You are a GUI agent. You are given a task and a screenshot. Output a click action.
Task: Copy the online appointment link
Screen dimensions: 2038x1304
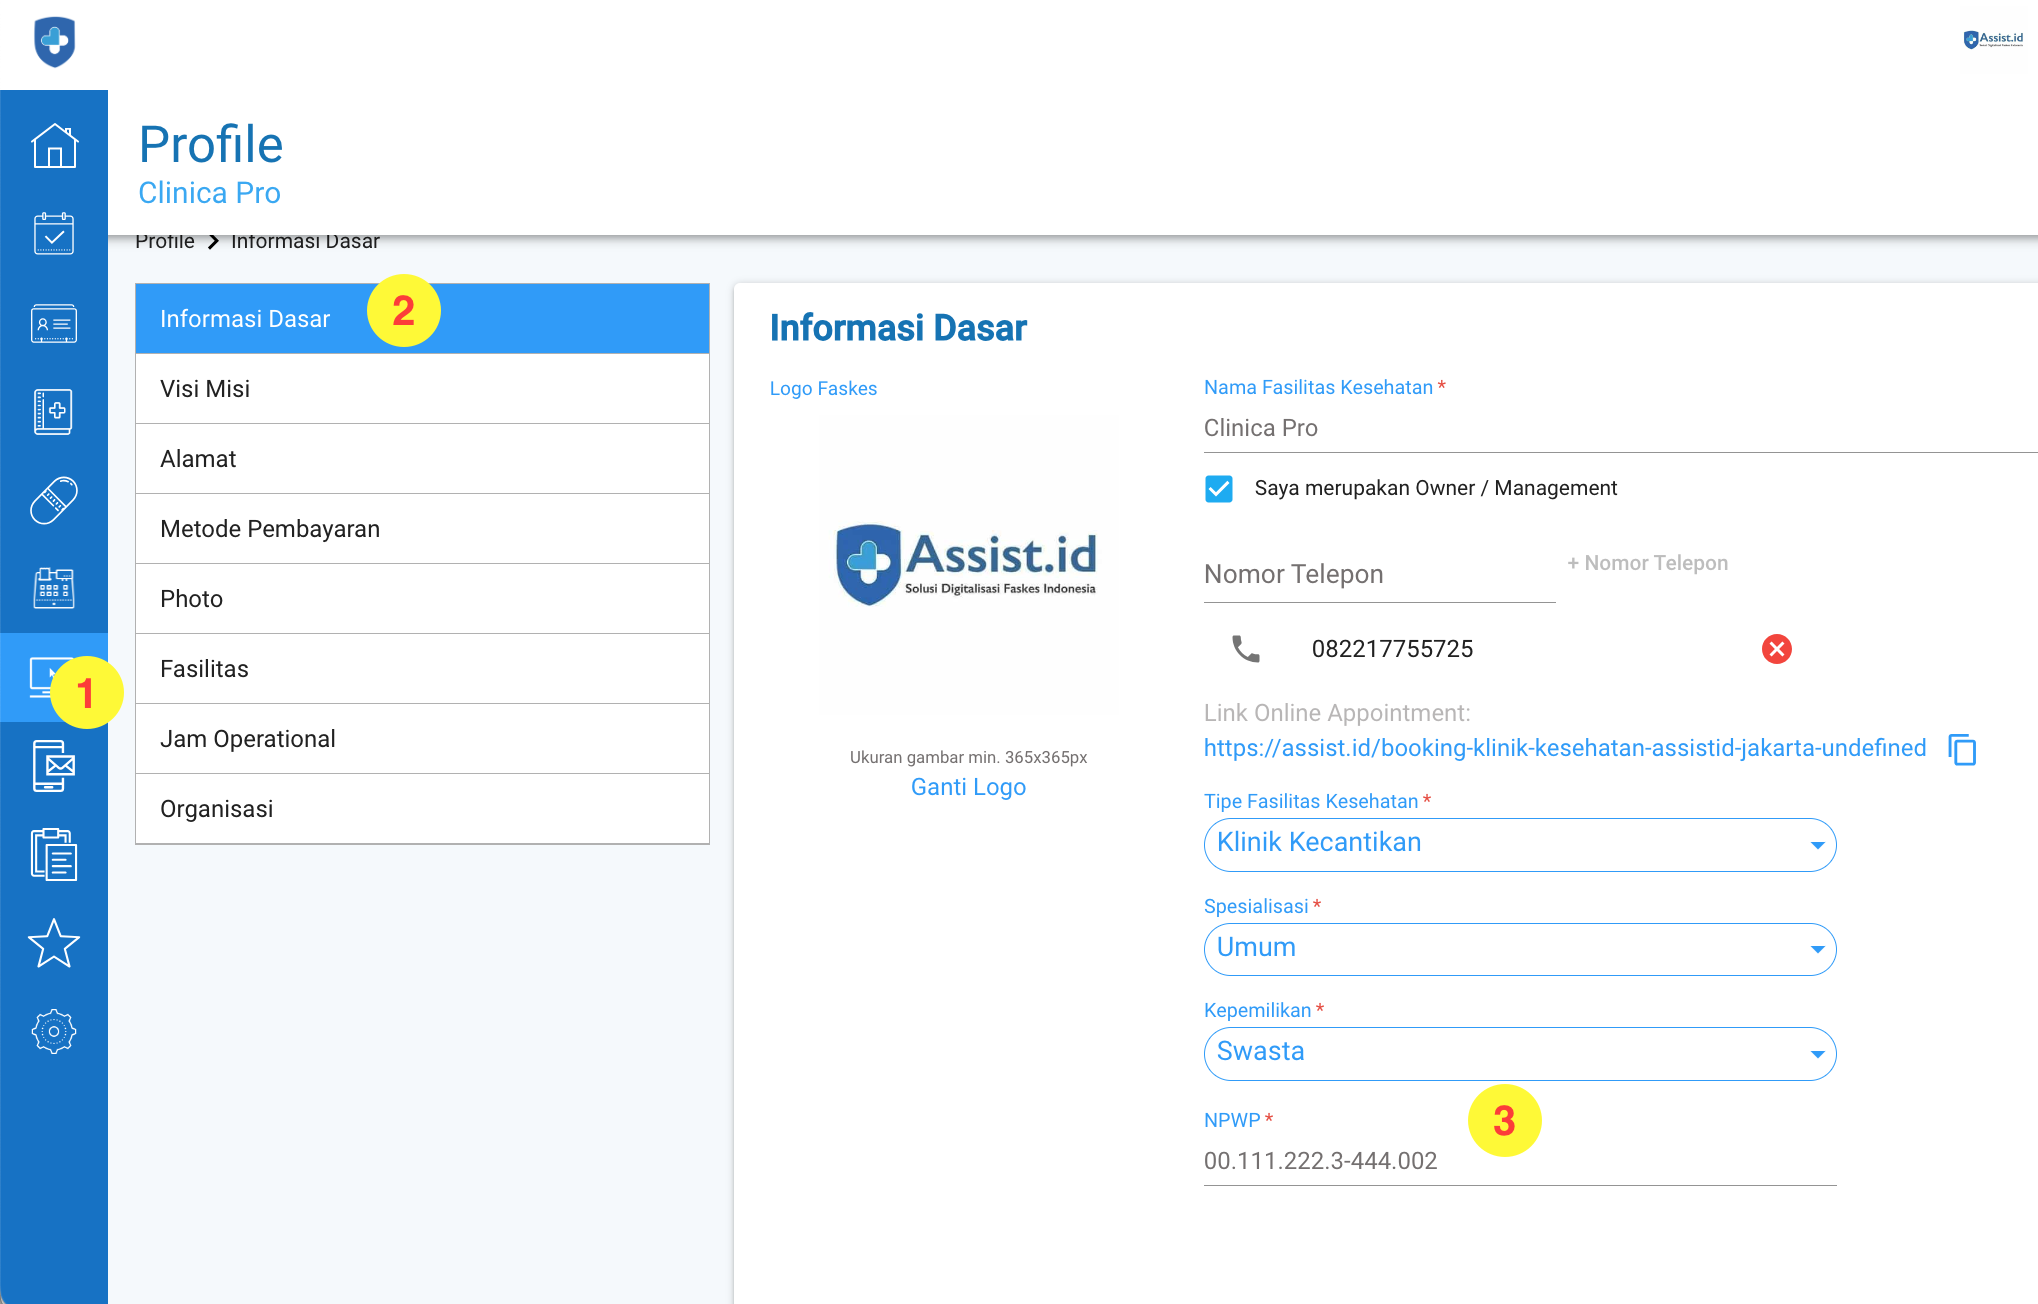(x=1962, y=749)
